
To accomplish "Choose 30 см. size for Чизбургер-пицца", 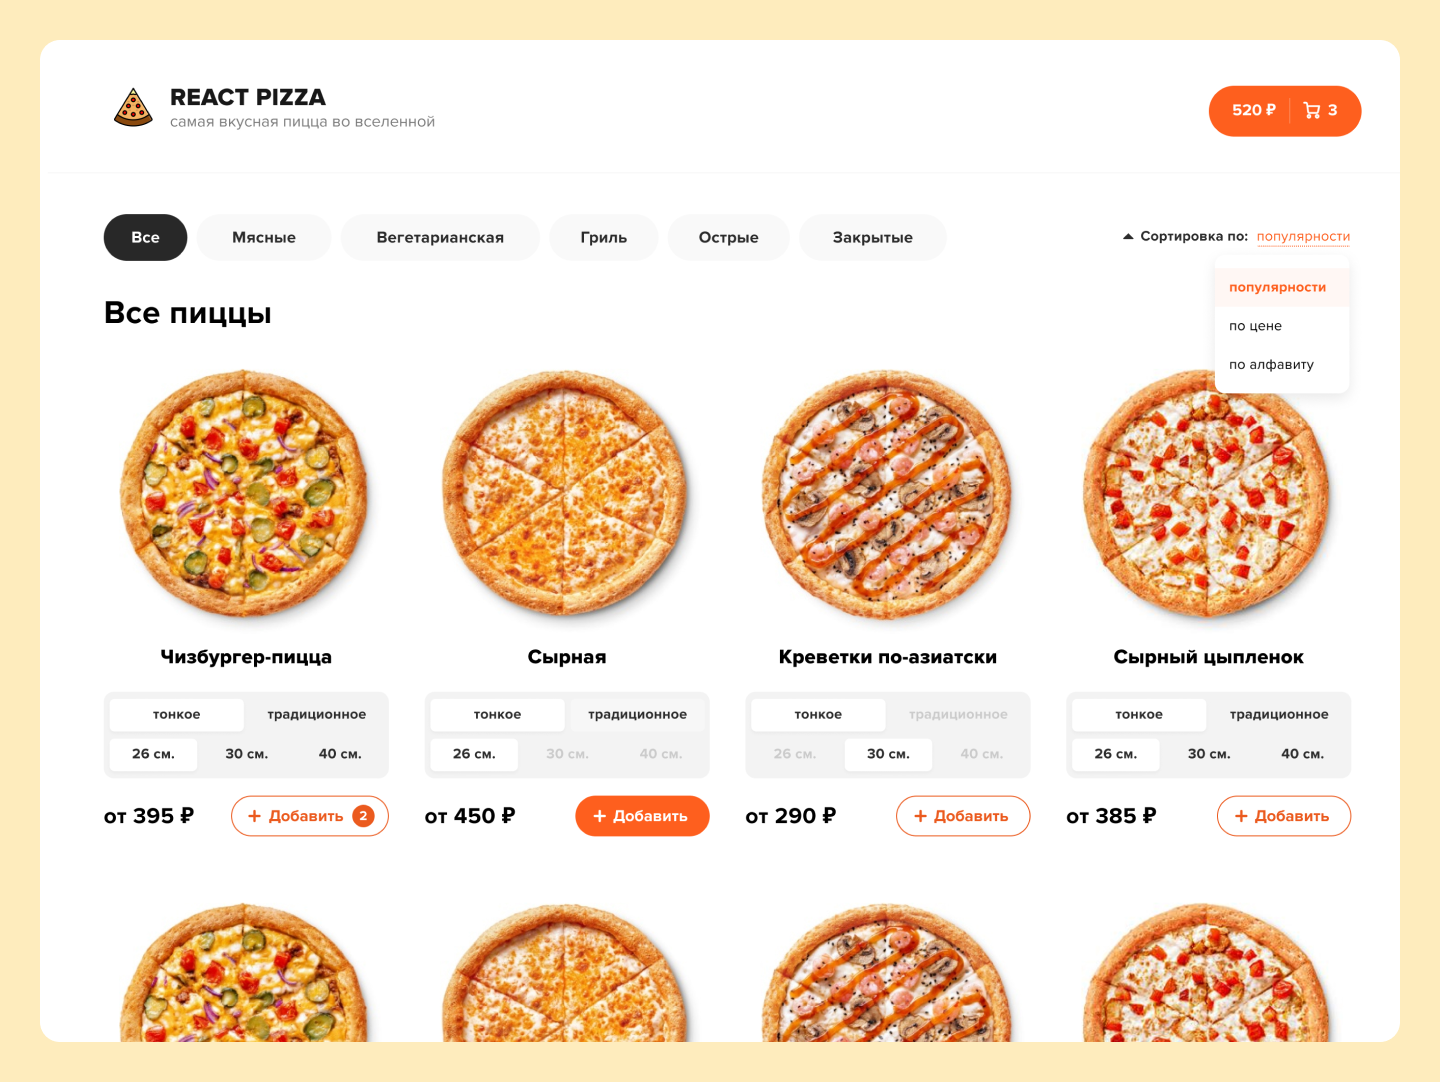I will coord(246,754).
